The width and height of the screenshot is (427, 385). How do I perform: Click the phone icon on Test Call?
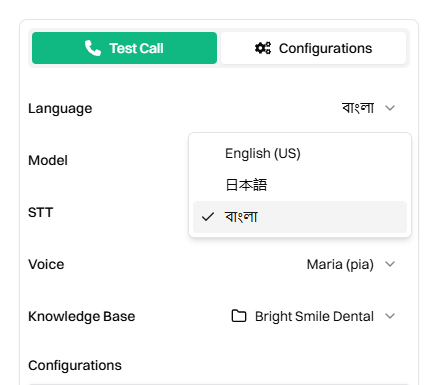click(x=93, y=48)
